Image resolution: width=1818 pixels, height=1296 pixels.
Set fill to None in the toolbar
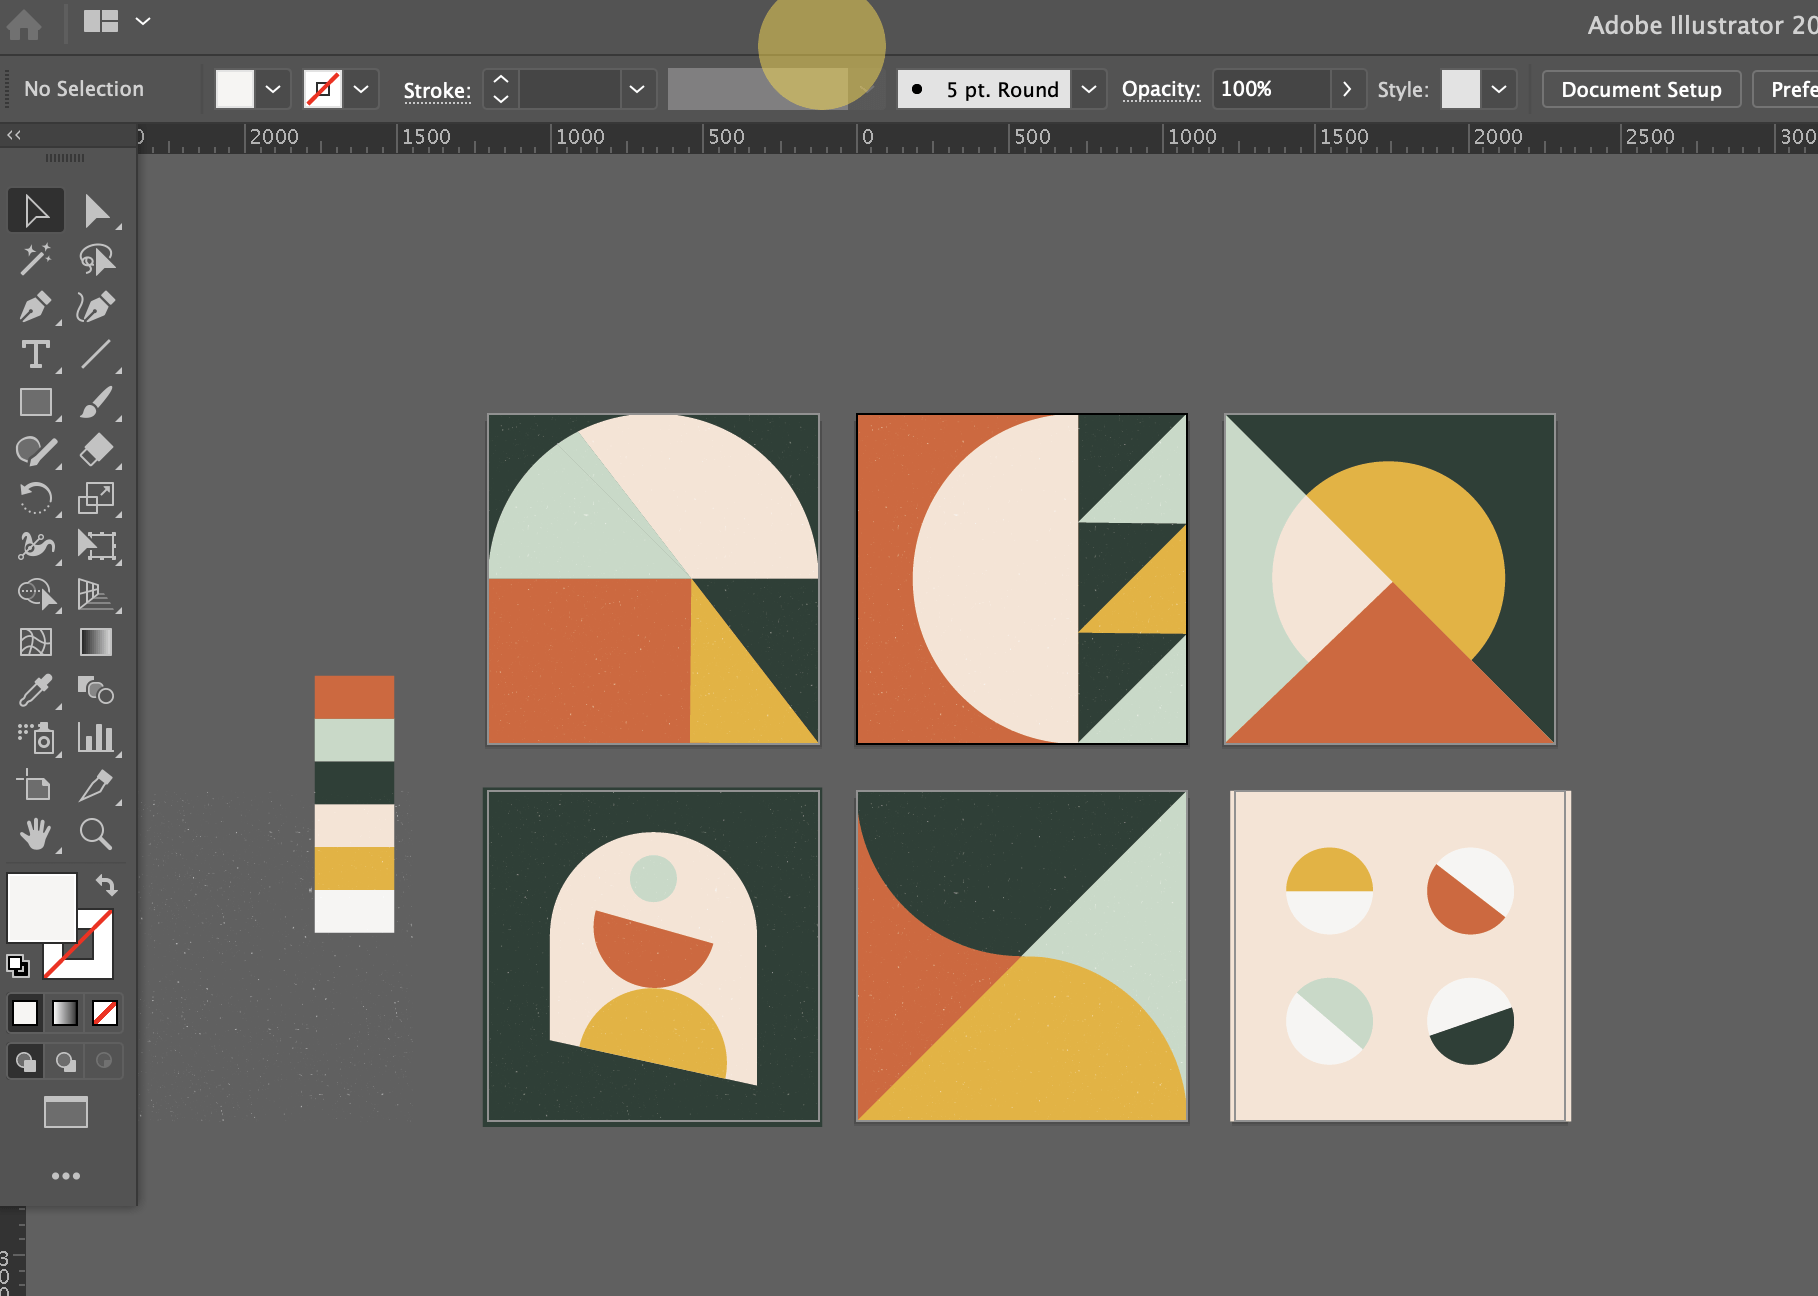pos(104,1012)
